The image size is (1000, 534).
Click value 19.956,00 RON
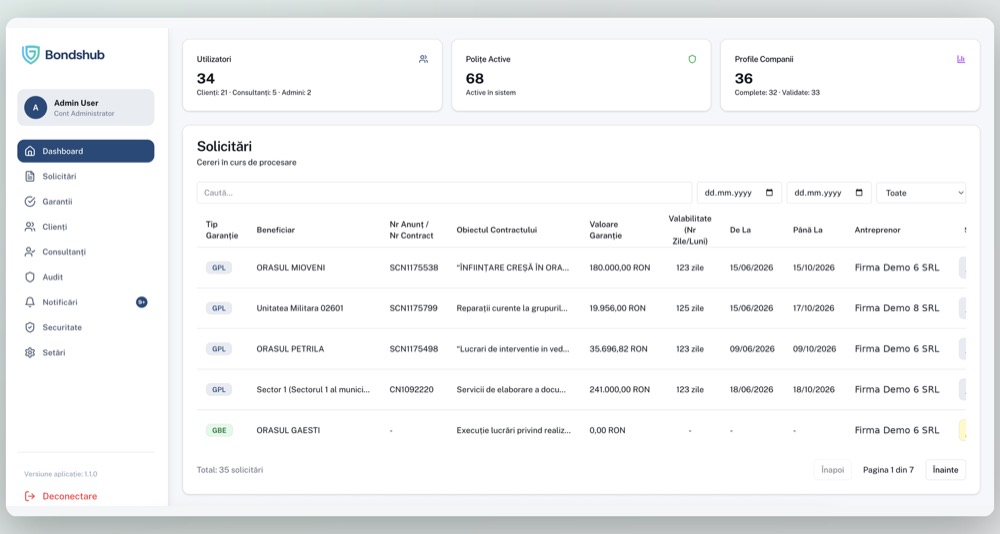click(617, 308)
